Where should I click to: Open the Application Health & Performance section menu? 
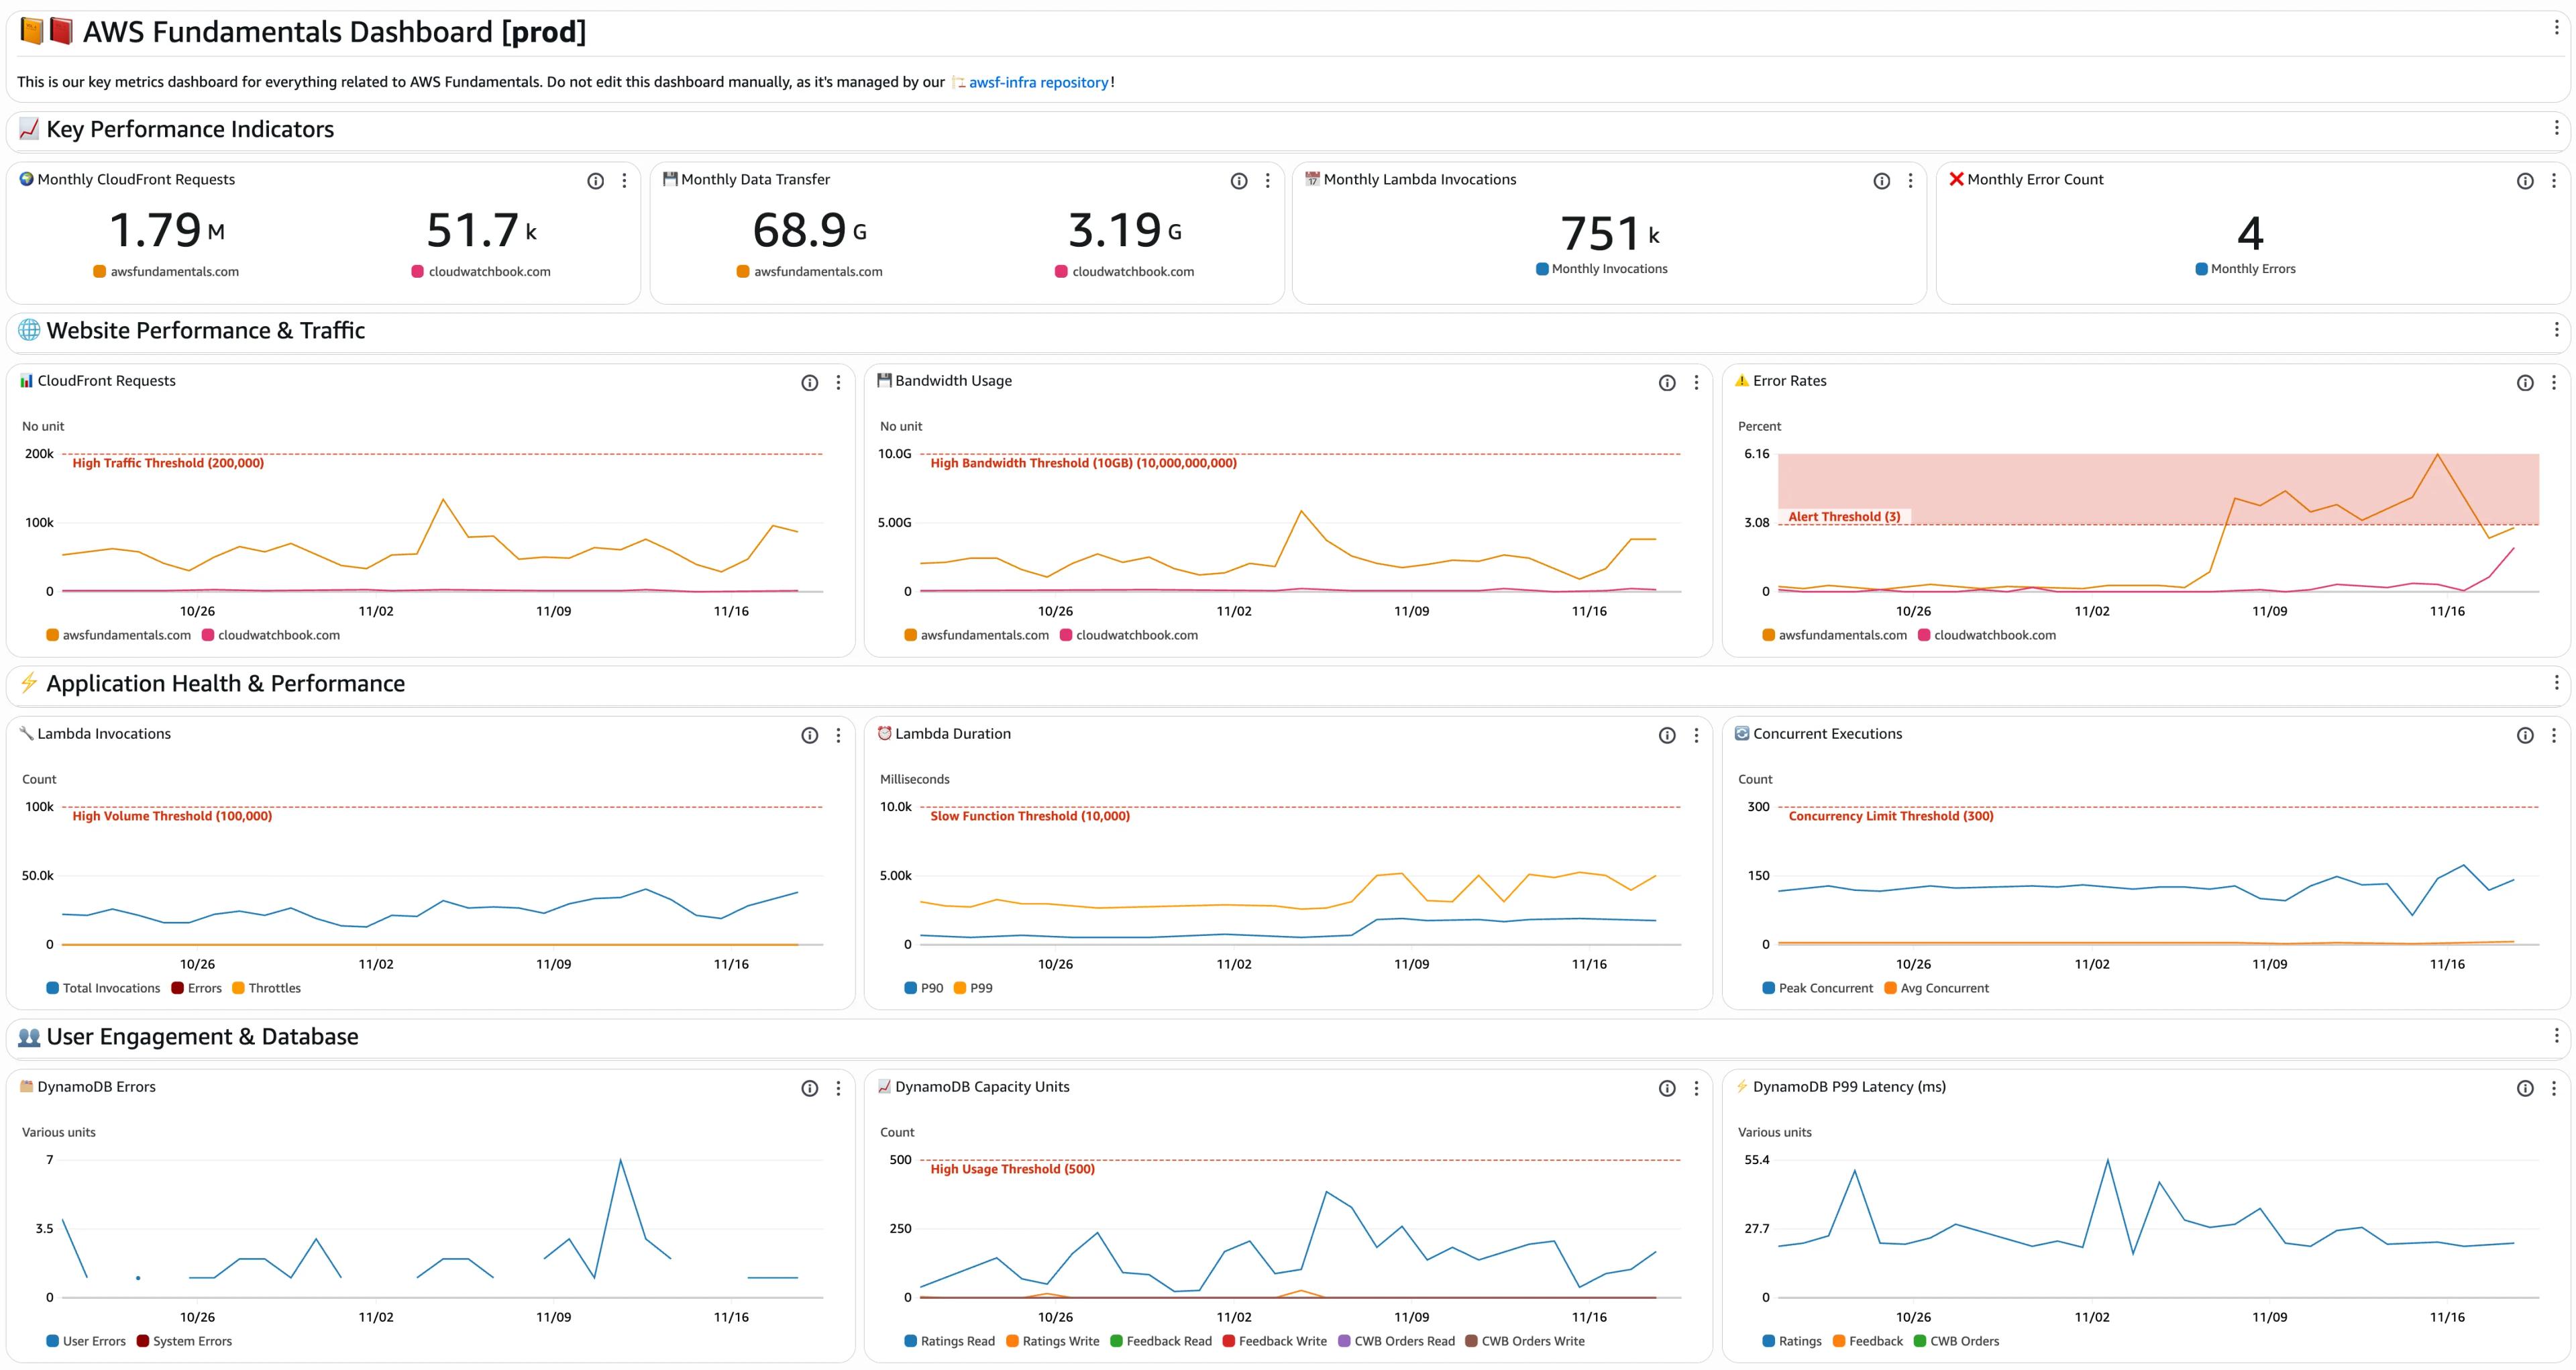coord(2556,683)
